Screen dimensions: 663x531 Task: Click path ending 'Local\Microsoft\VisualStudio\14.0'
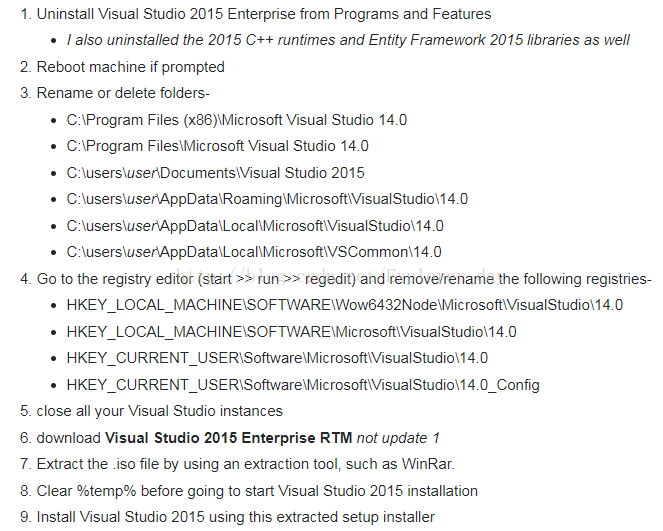[255, 226]
